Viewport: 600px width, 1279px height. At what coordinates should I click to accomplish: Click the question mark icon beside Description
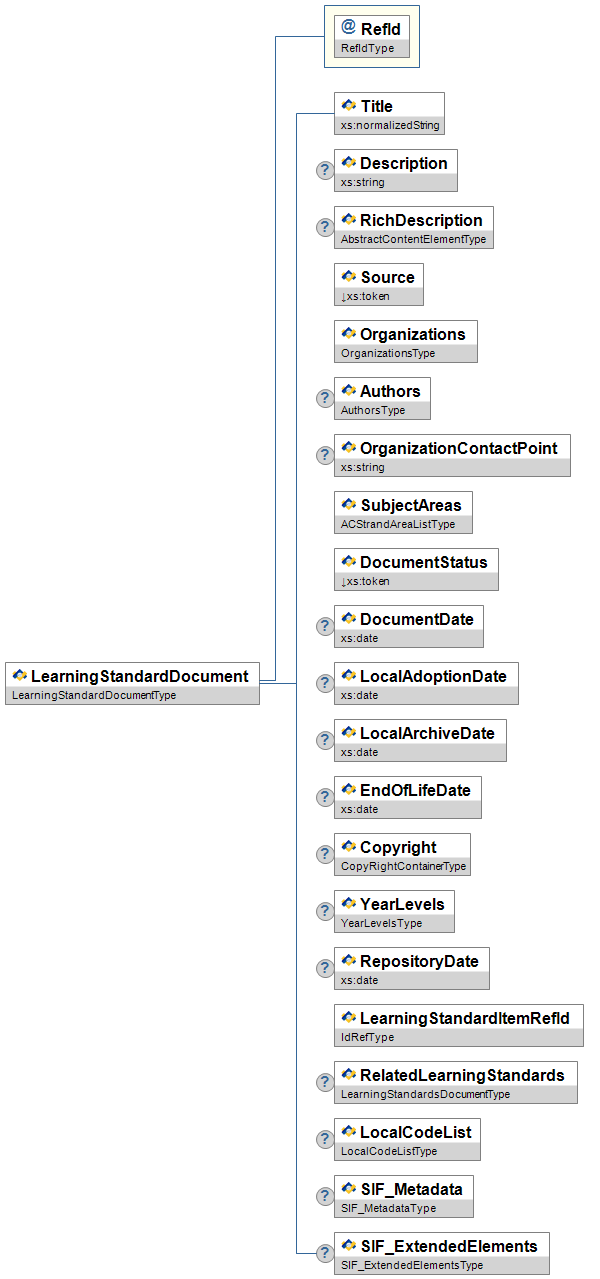pyautogui.click(x=324, y=170)
